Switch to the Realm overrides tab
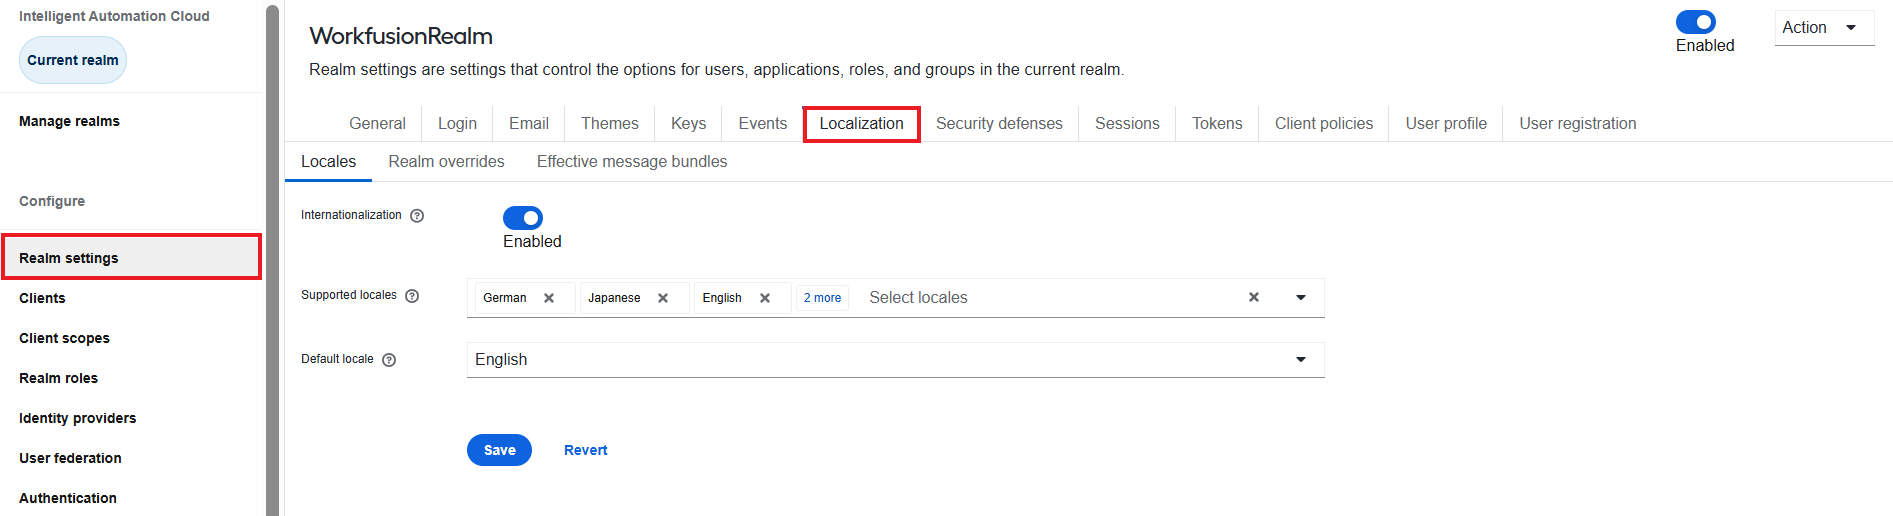 (x=446, y=162)
